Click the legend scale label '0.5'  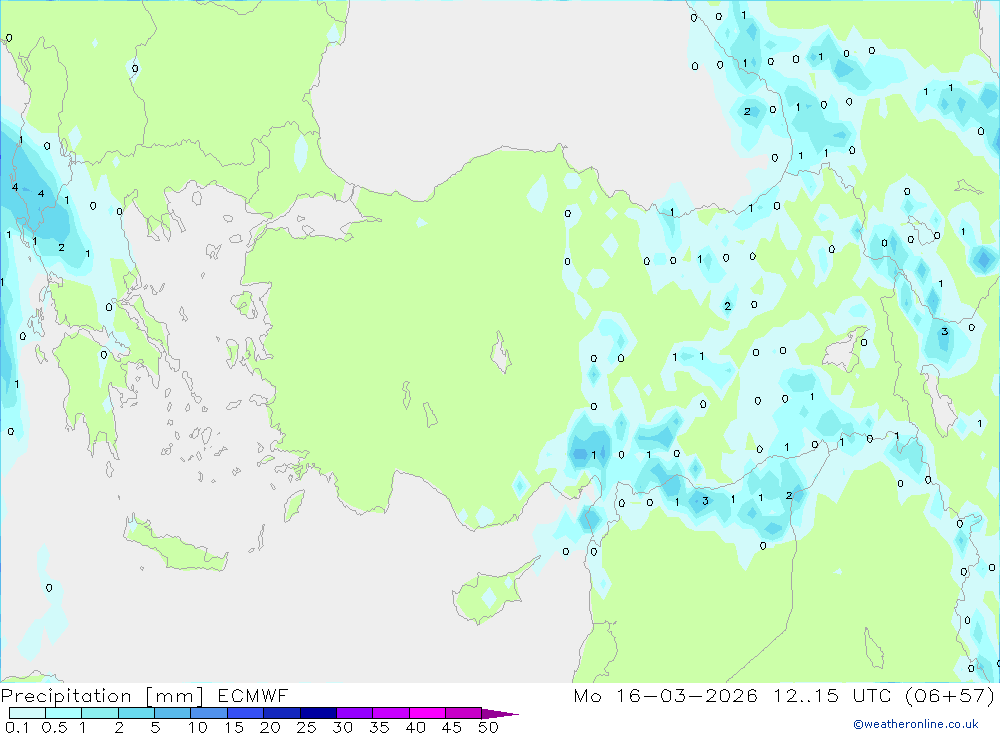pyautogui.click(x=54, y=727)
